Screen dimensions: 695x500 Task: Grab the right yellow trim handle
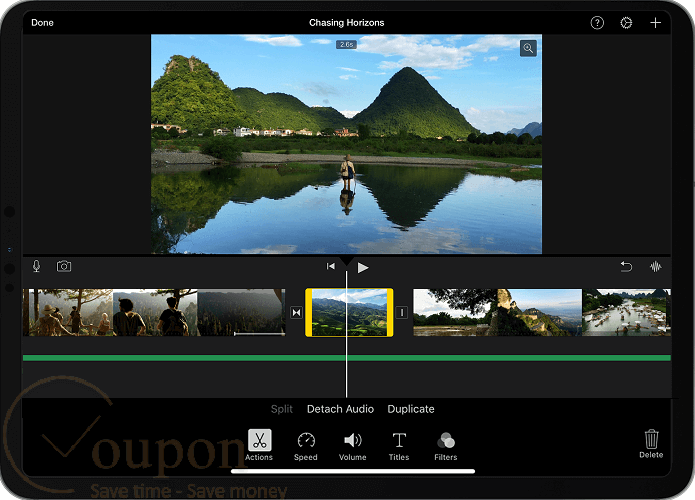pos(390,312)
